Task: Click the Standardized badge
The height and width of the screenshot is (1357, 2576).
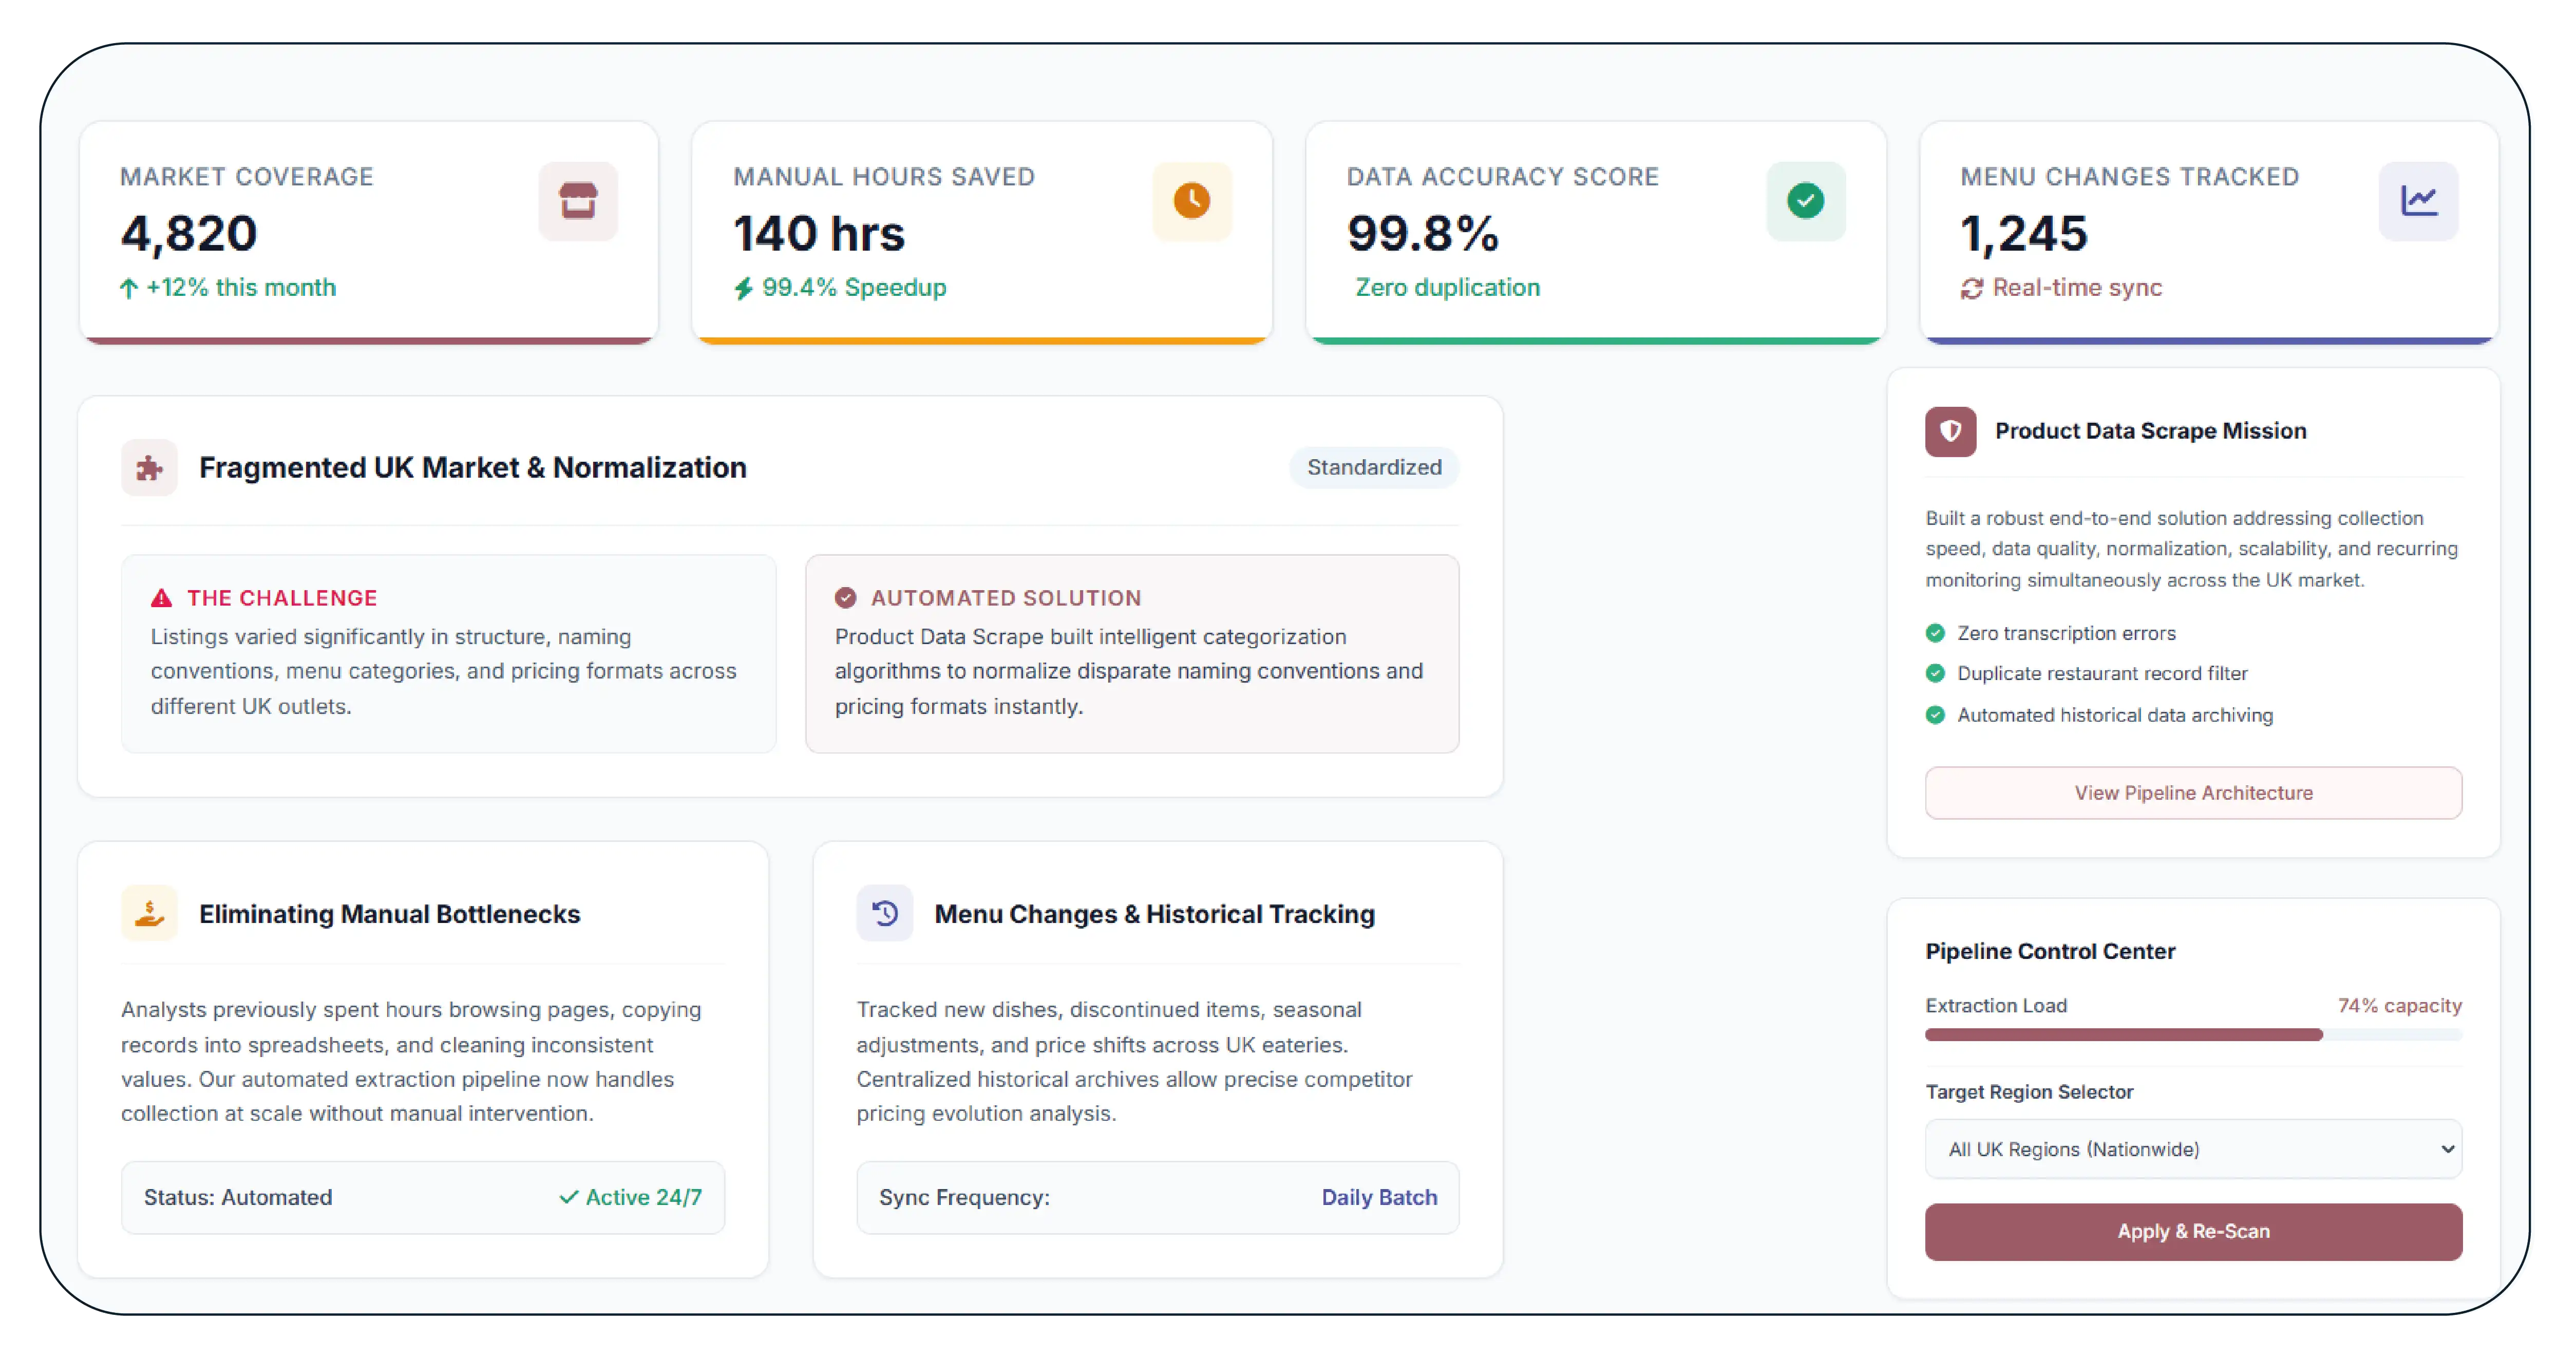Action: coord(1374,467)
